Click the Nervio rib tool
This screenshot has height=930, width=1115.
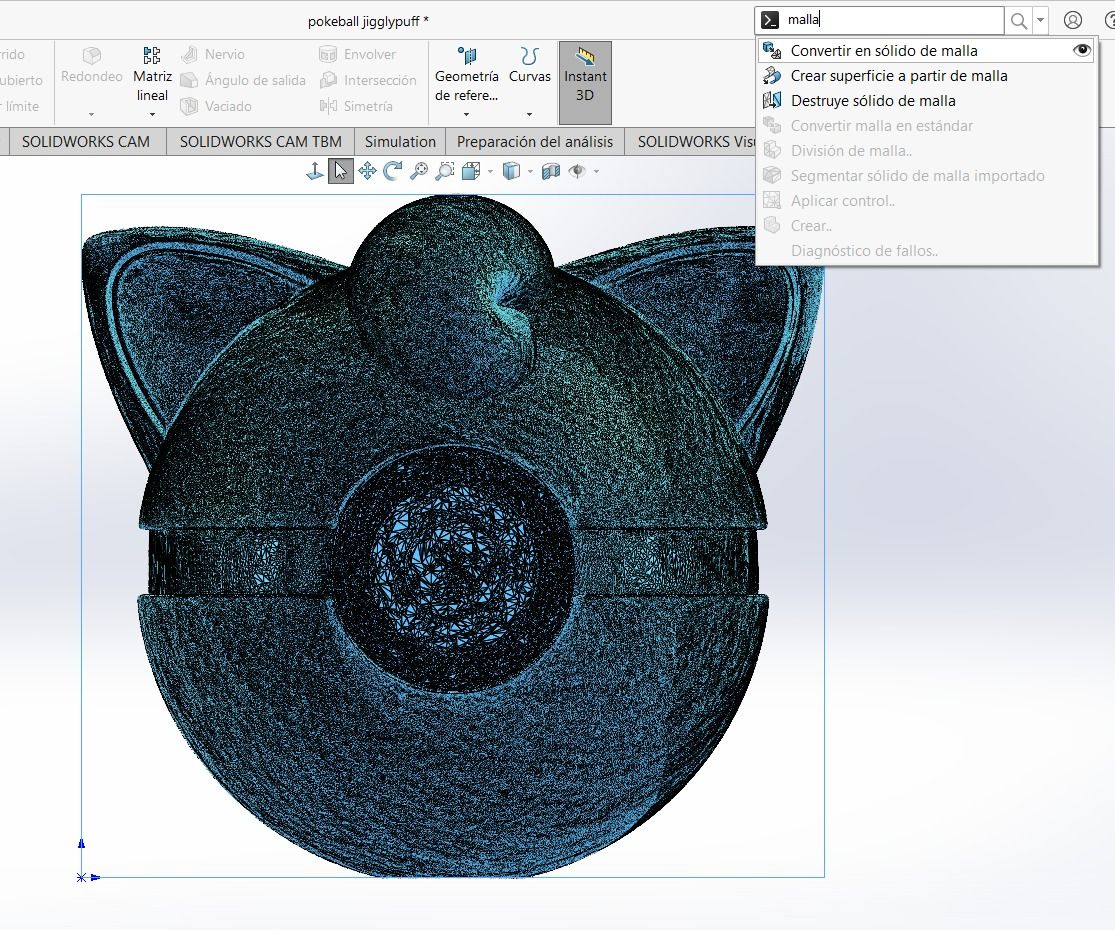coord(213,54)
